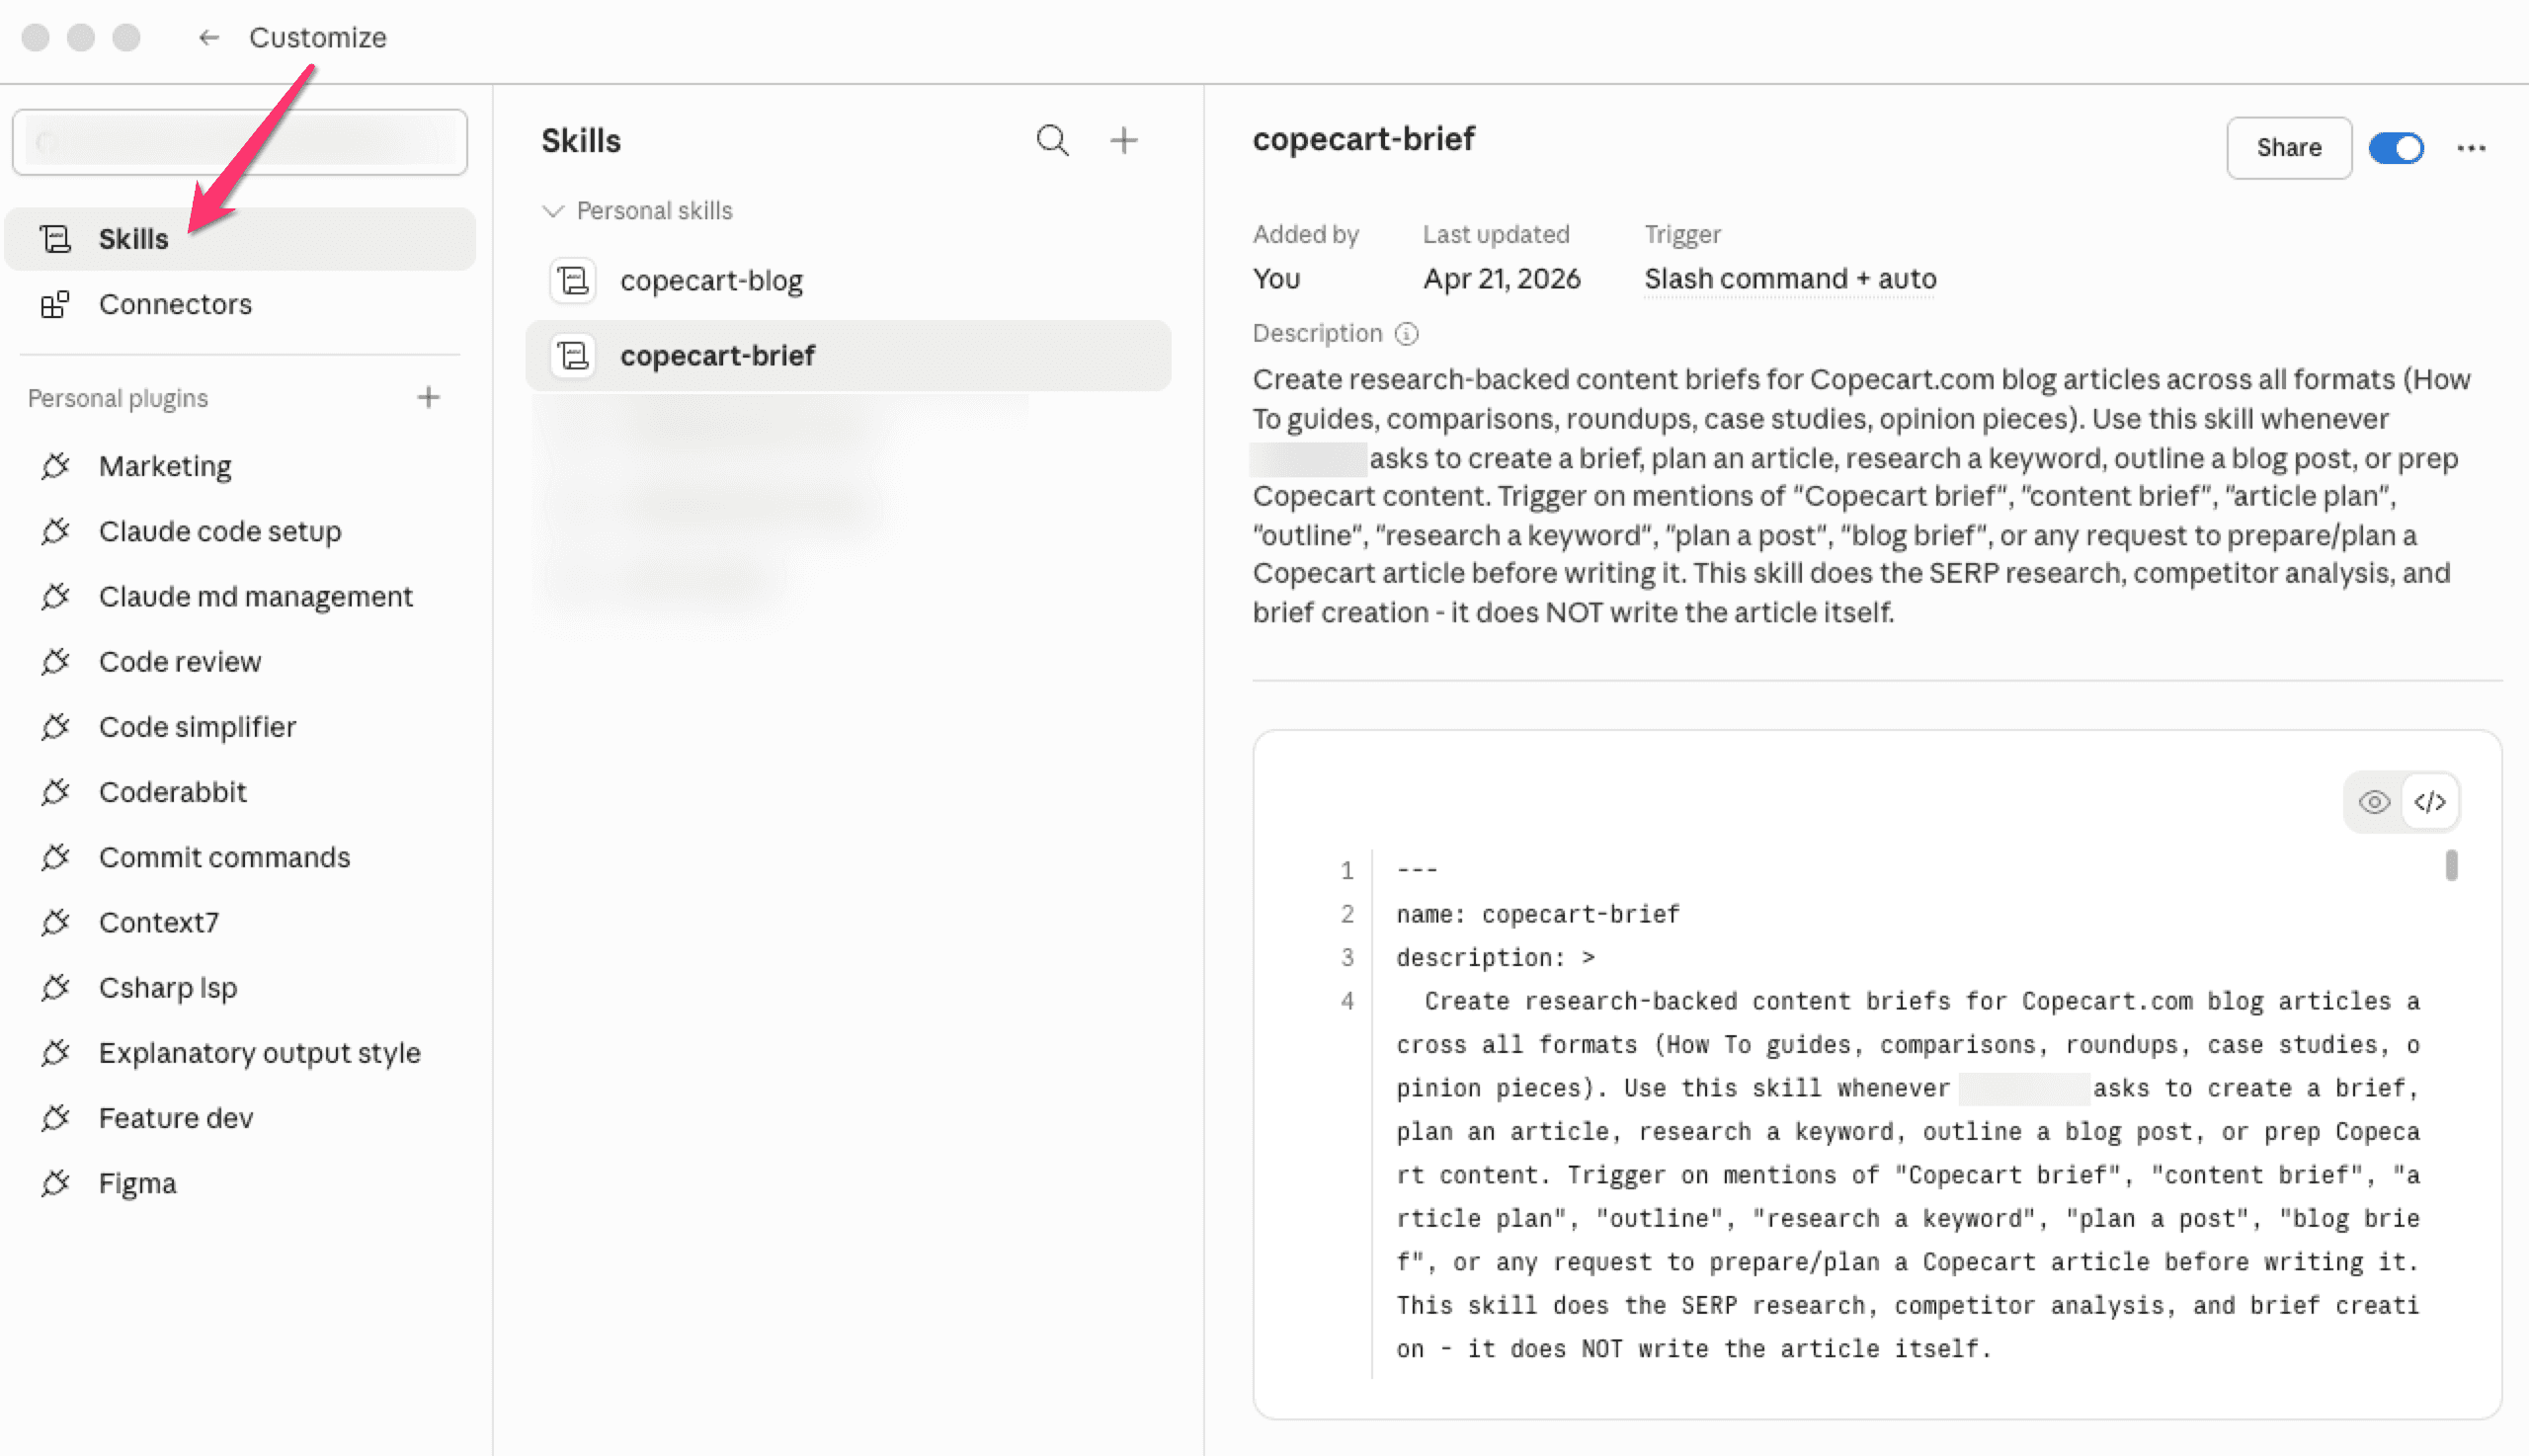The image size is (2529, 1456).
Task: Select the Figma plugin icon
Action: tap(56, 1183)
